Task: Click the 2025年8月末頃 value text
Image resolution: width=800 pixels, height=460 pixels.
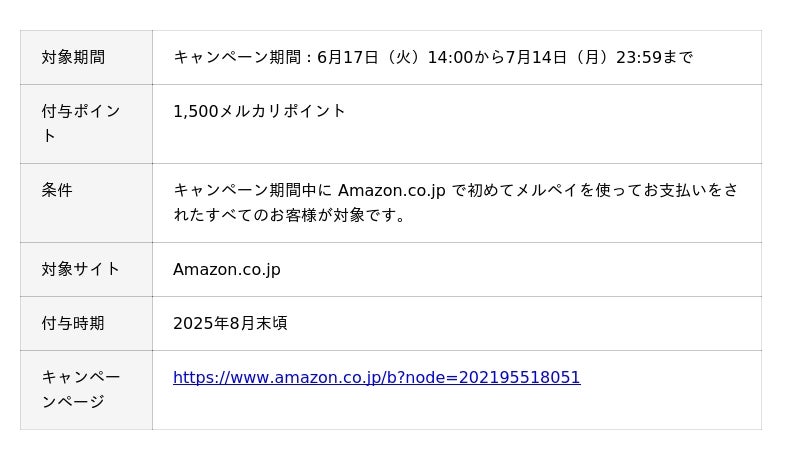Action: click(230, 323)
